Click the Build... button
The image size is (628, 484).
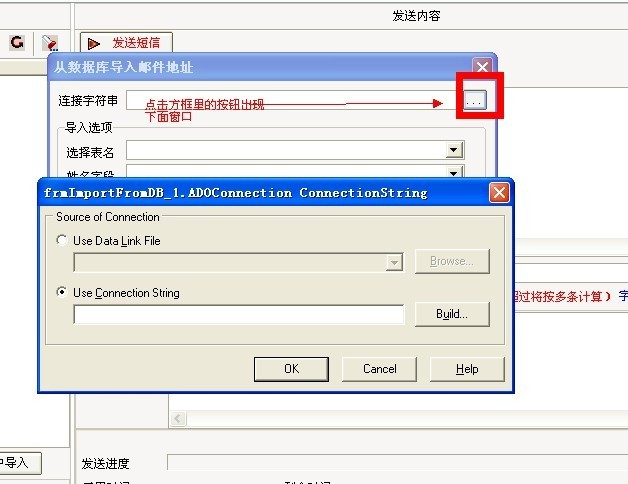(452, 314)
